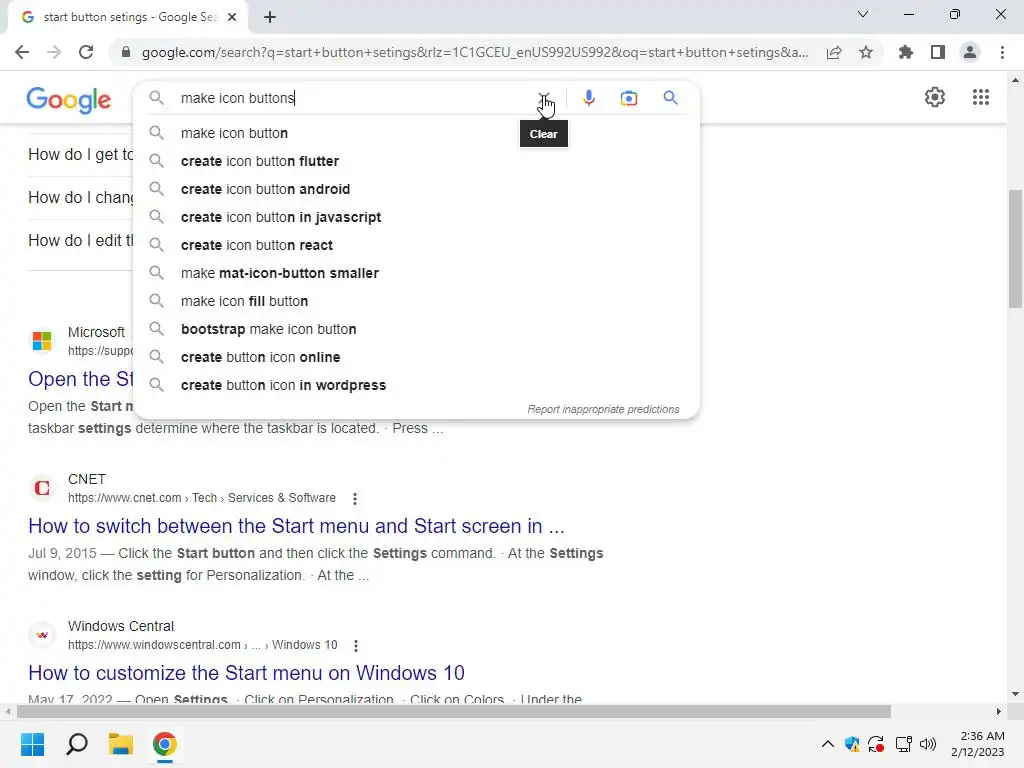Image resolution: width=1024 pixels, height=768 pixels.
Task: Pick 'make mat-icon-button smaller' suggestion
Action: point(416,274)
